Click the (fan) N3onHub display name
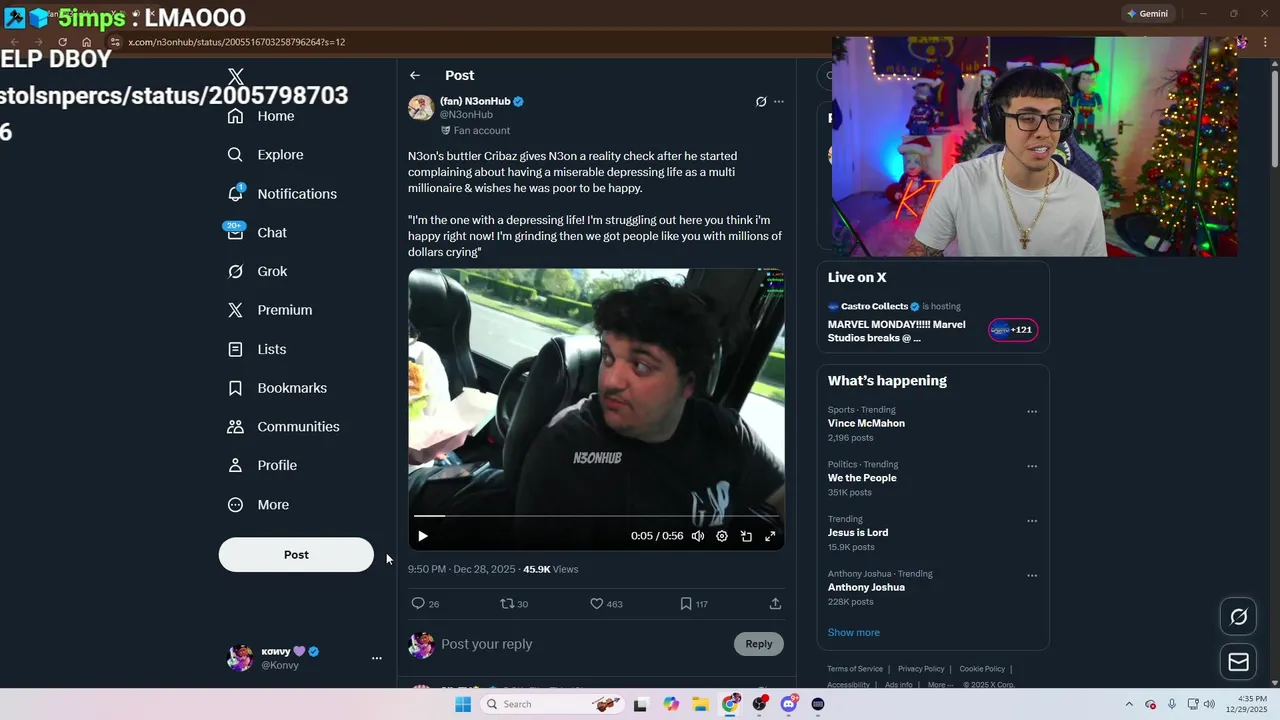 (x=475, y=101)
